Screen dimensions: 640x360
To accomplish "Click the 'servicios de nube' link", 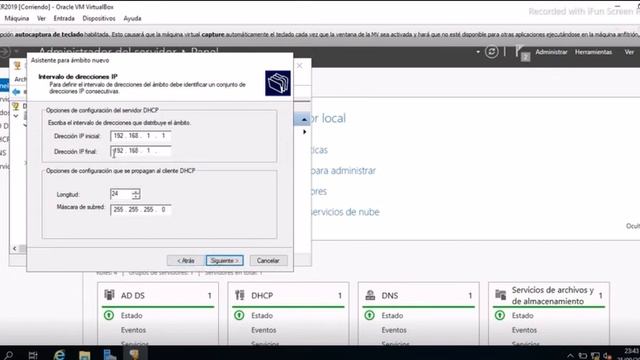I will [x=345, y=212].
